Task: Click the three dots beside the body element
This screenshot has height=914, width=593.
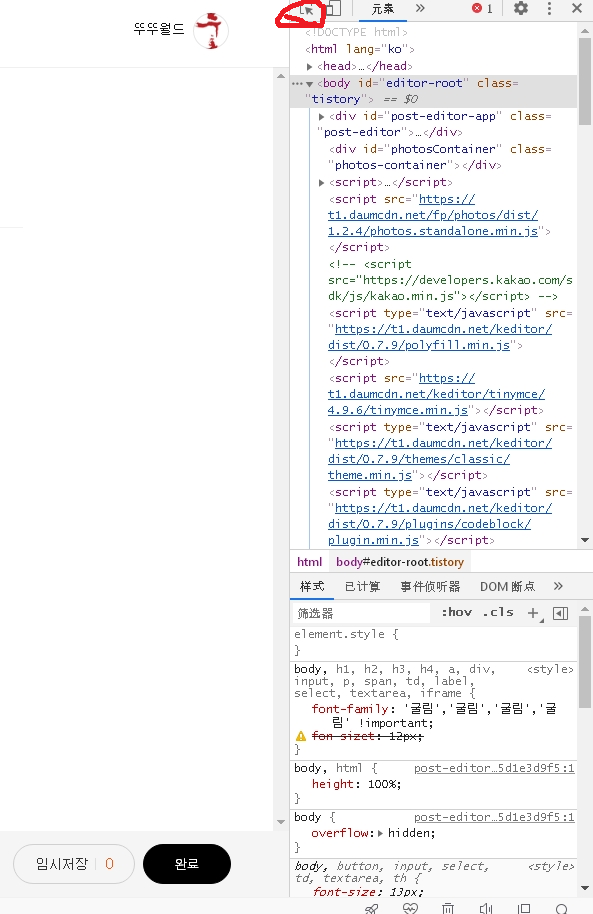Action: pos(297,83)
